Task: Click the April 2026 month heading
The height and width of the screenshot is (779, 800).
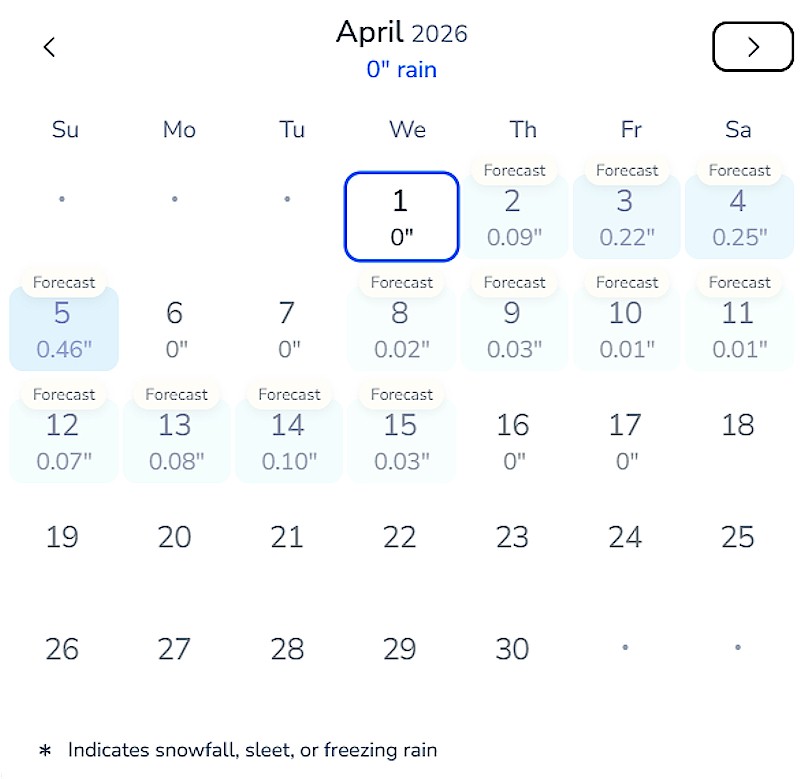Action: [401, 33]
